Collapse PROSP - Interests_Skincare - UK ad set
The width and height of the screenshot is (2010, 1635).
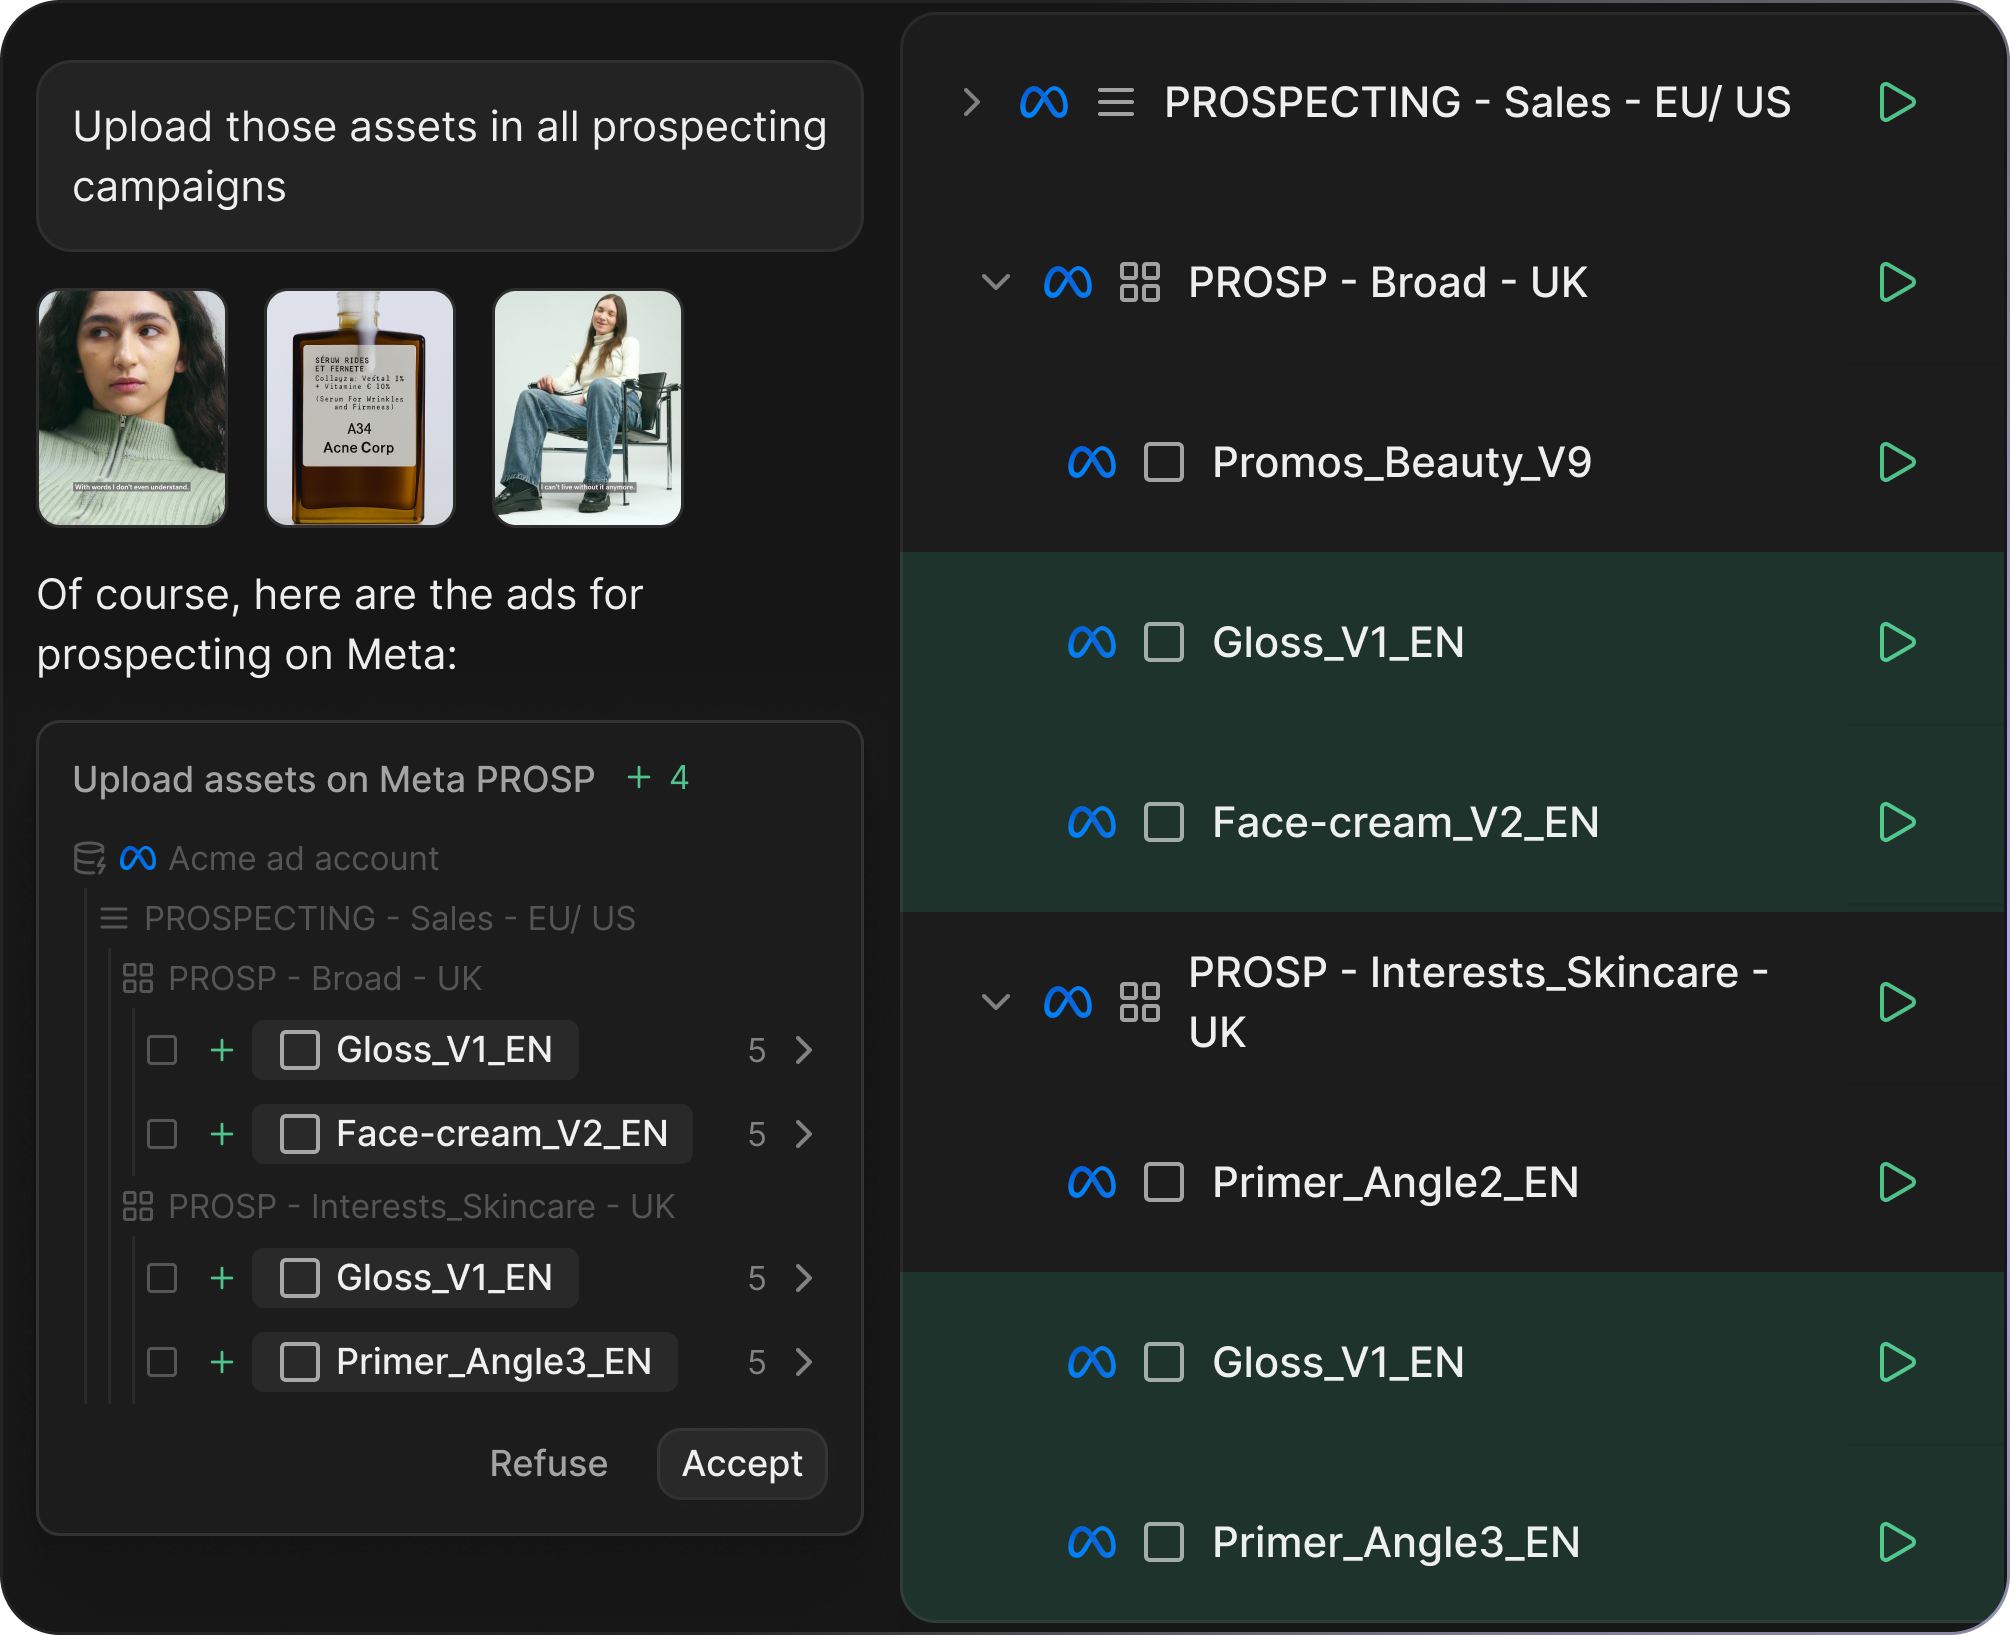(x=995, y=1002)
